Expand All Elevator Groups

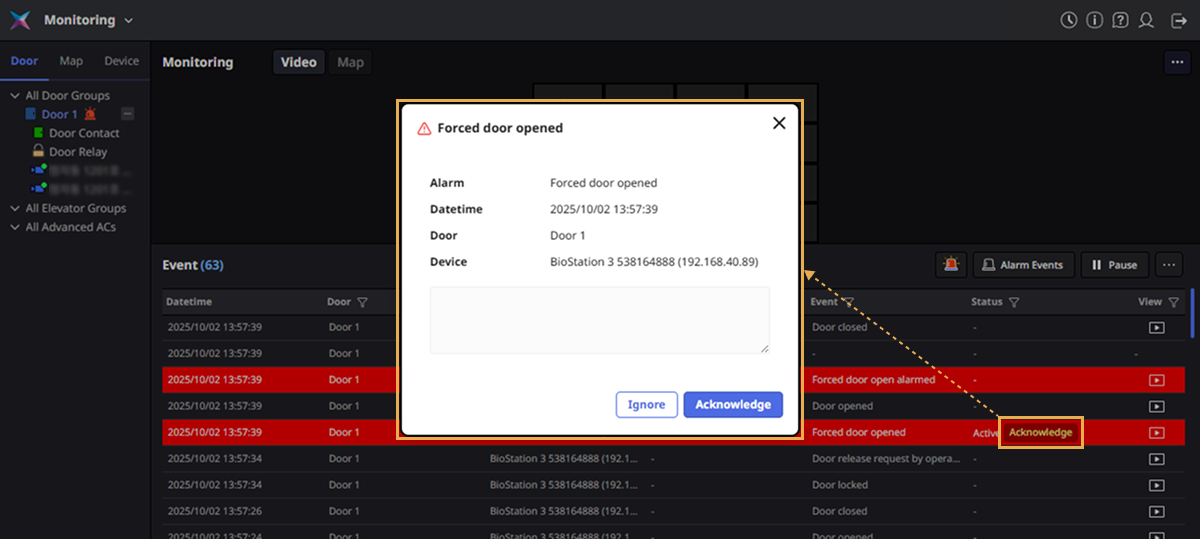[x=15, y=208]
